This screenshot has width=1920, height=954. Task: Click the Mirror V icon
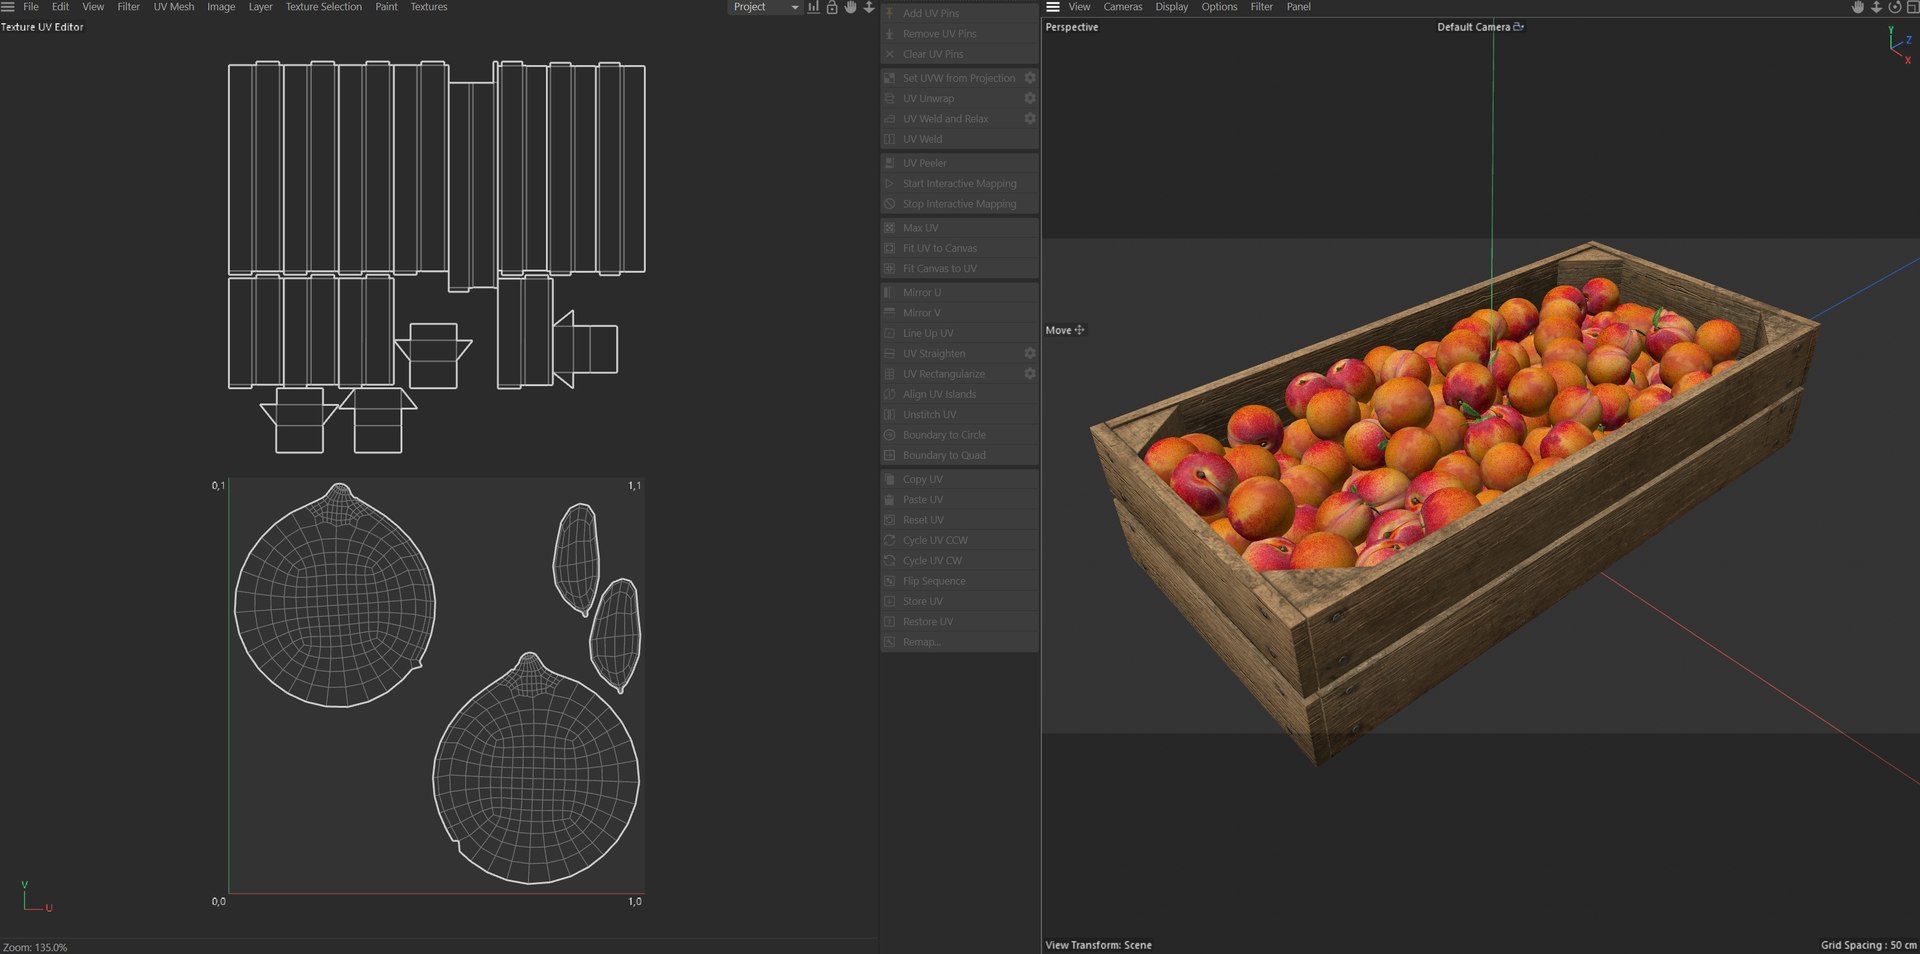[889, 313]
